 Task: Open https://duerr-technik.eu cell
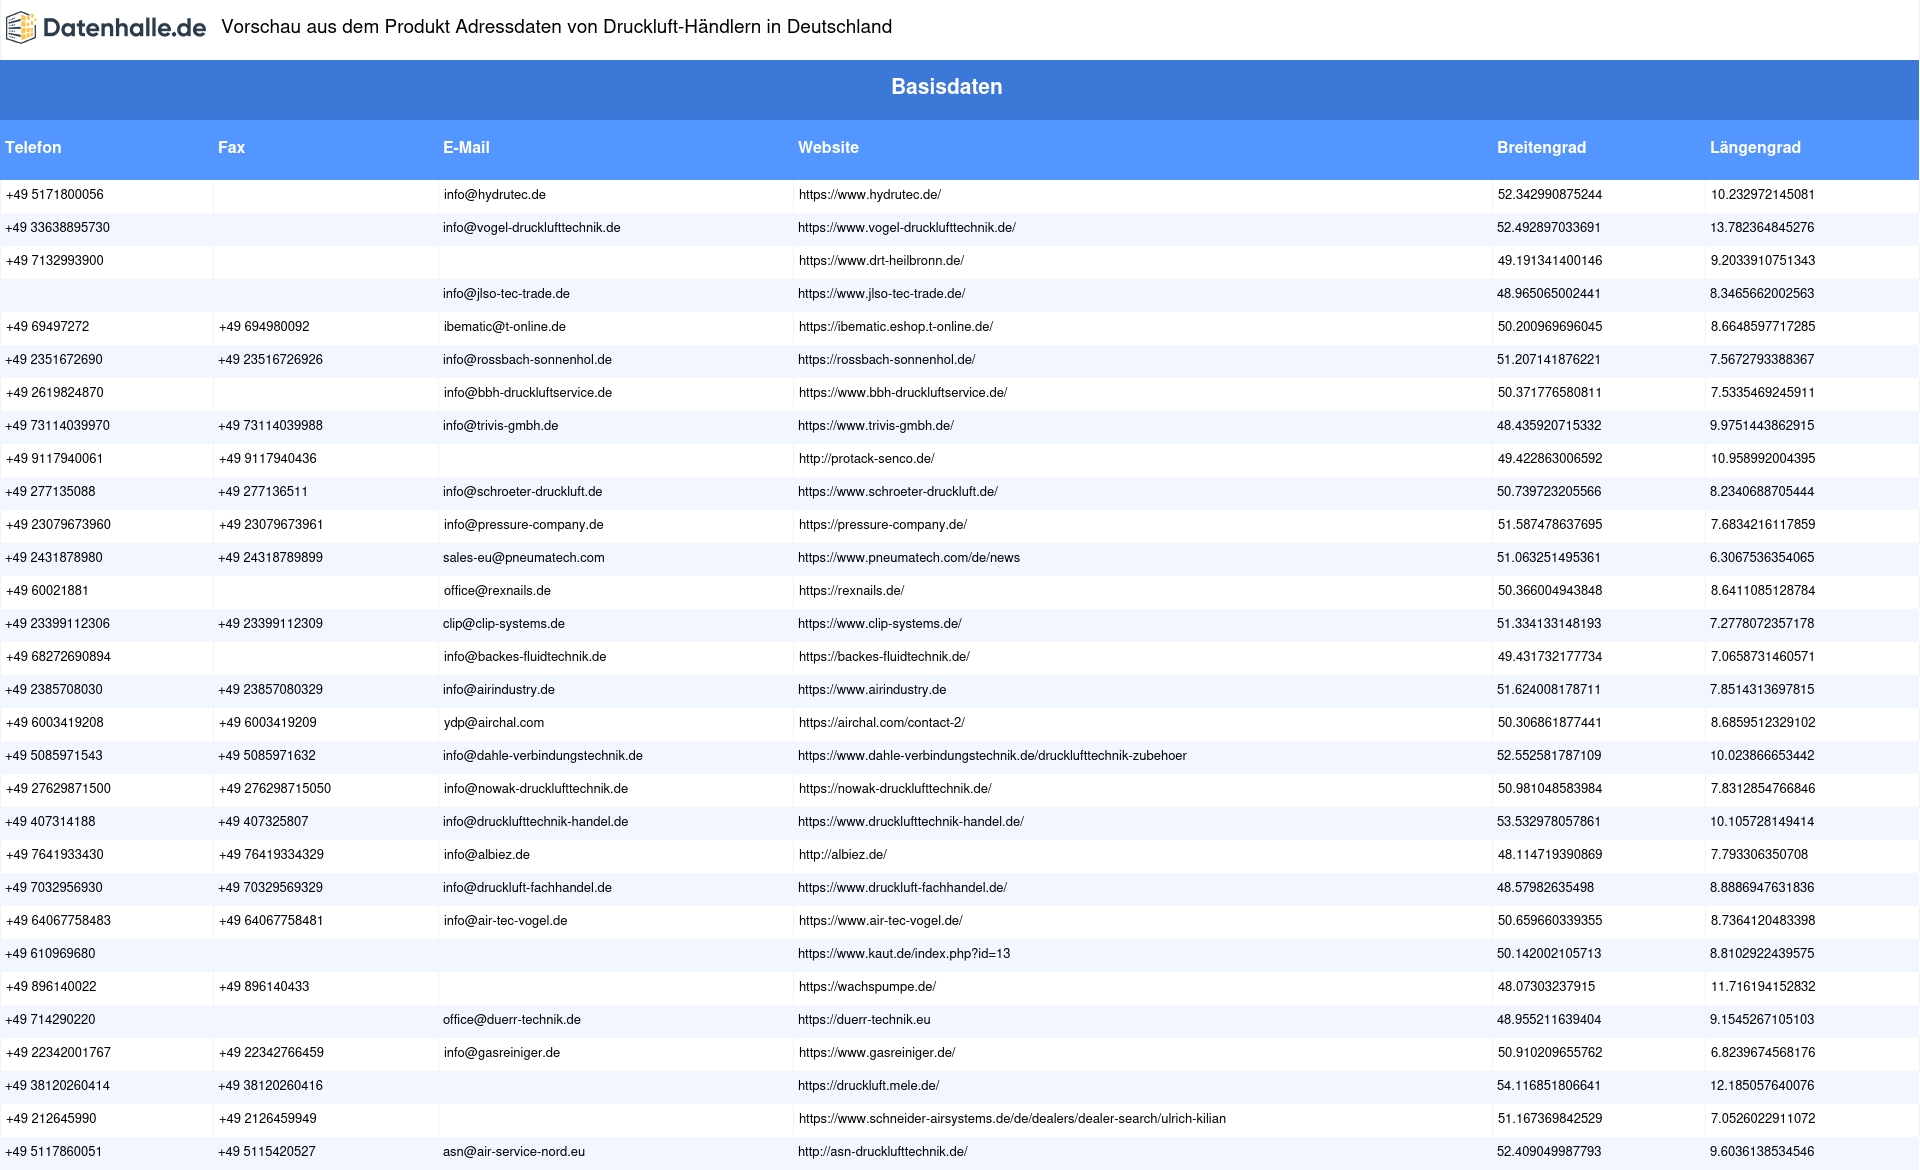pos(864,1020)
